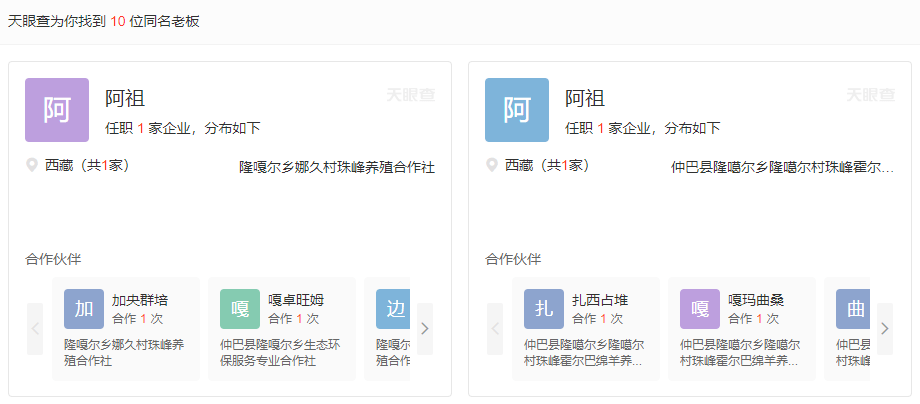Open the green 嘎 avatar for 嘎卓旺姆
The width and height of the screenshot is (920, 404).
pyautogui.click(x=240, y=309)
